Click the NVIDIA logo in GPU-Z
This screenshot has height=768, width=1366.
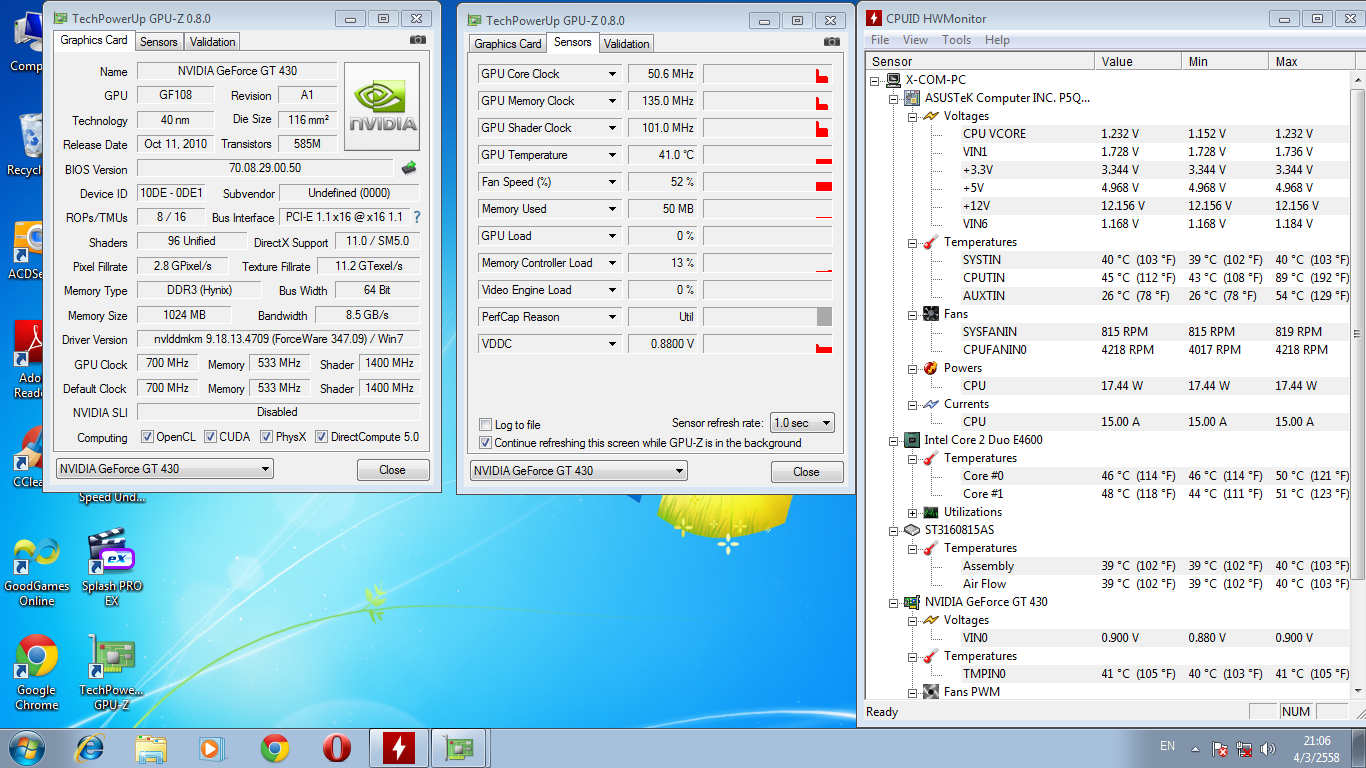(382, 107)
